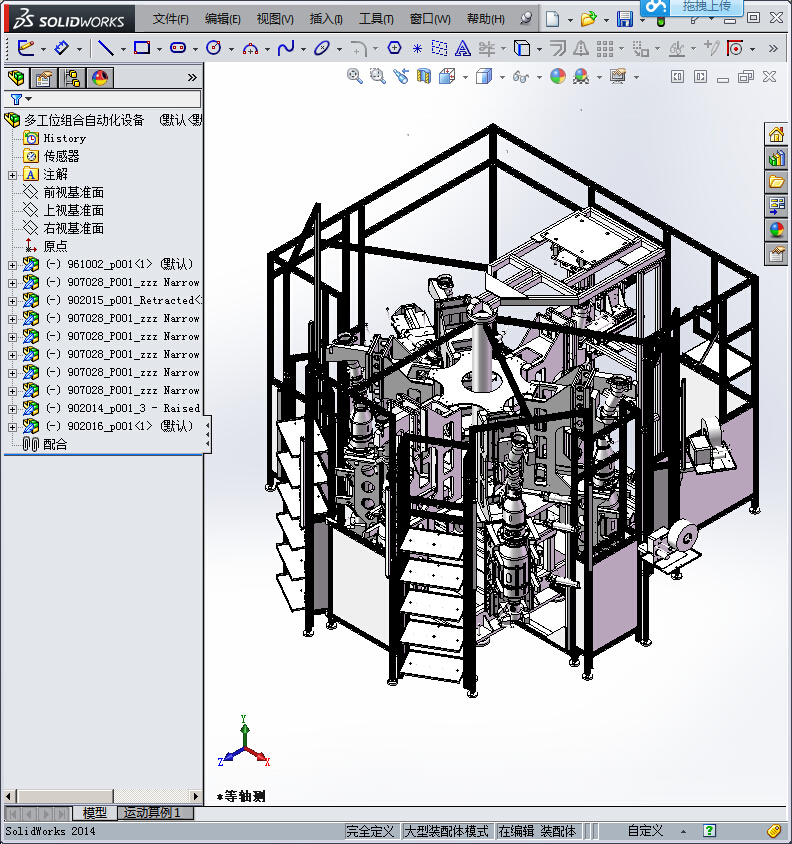Expand more manager tabs with chevron
The height and width of the screenshot is (844, 792).
192,78
